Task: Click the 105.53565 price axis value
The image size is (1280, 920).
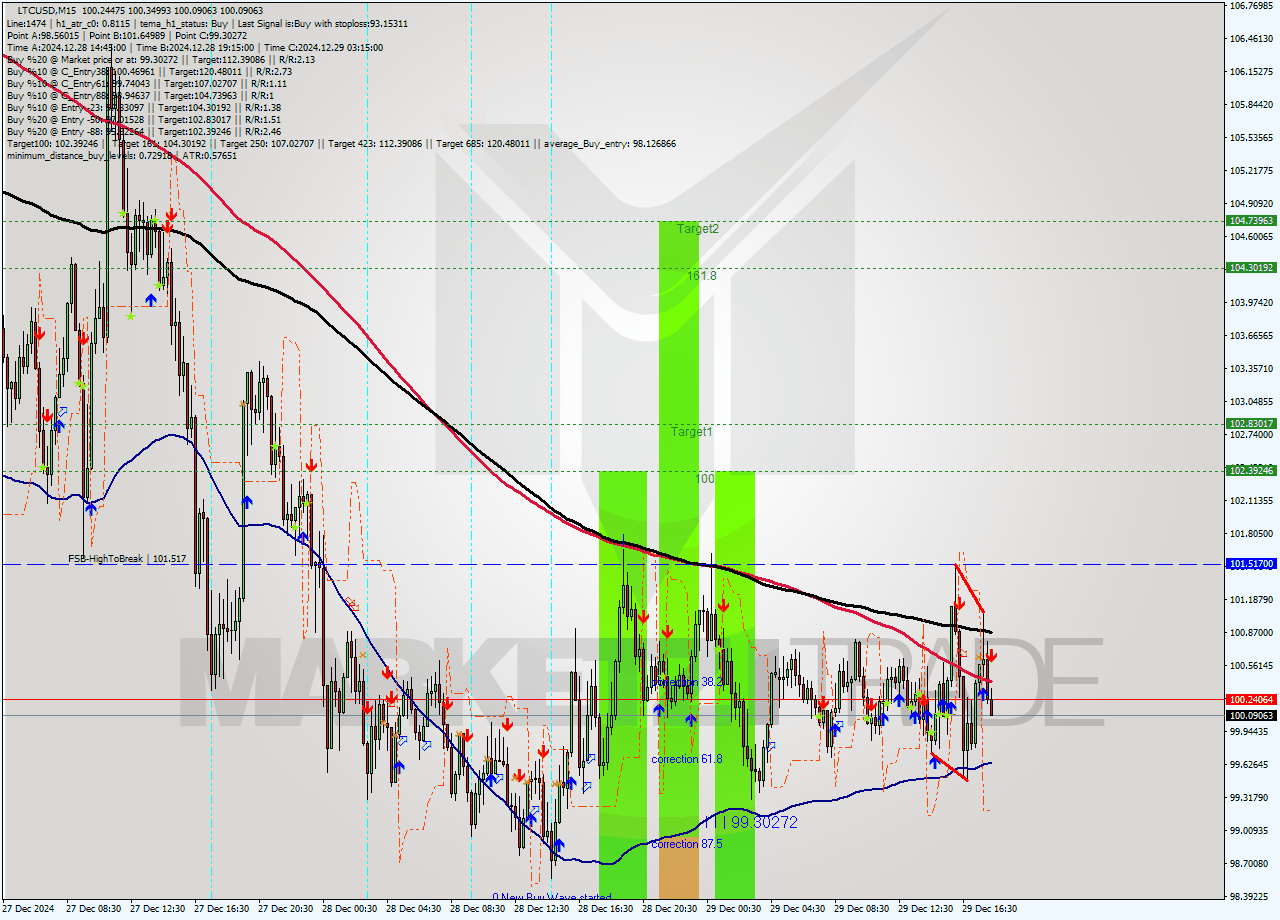Action: click(1251, 137)
